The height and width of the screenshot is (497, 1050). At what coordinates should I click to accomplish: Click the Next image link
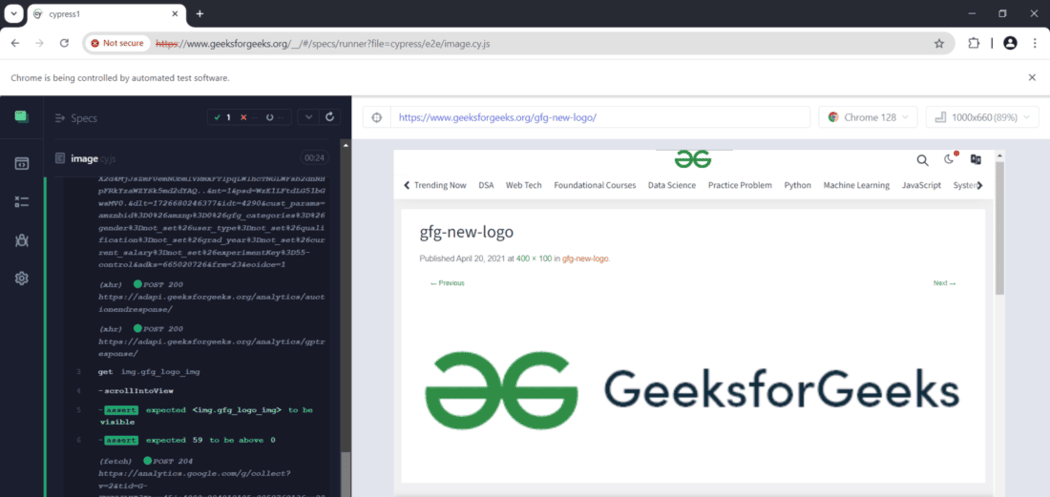tap(944, 283)
